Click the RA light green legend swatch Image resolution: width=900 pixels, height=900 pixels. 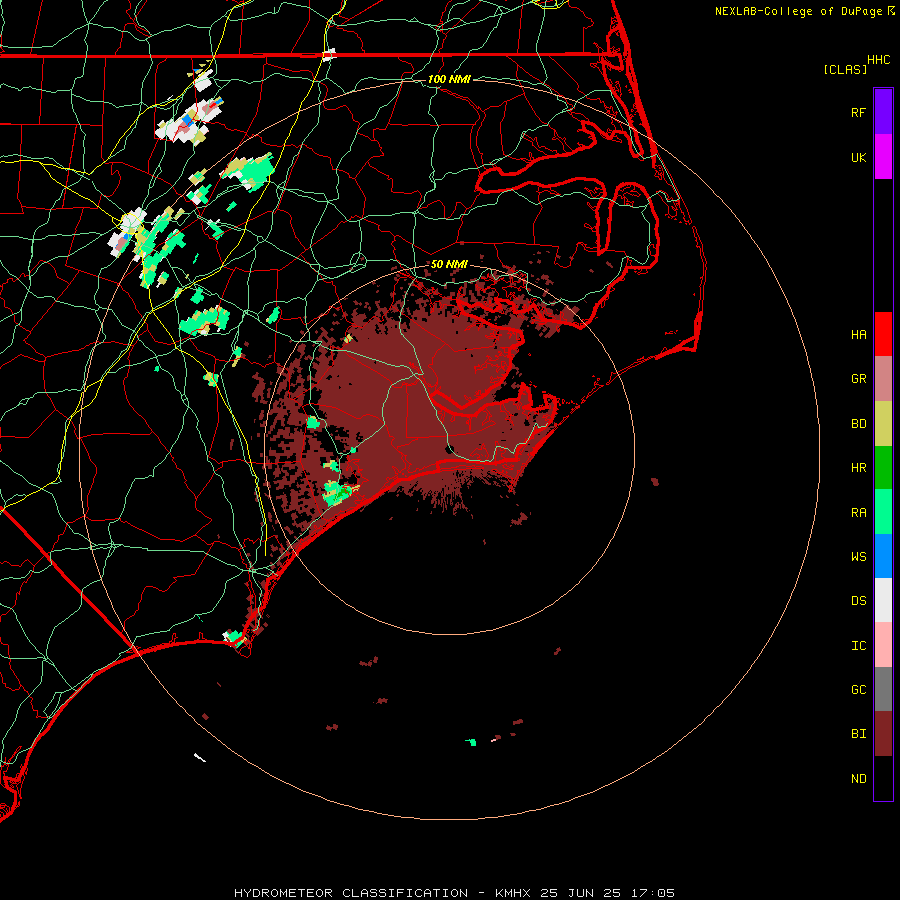[883, 512]
